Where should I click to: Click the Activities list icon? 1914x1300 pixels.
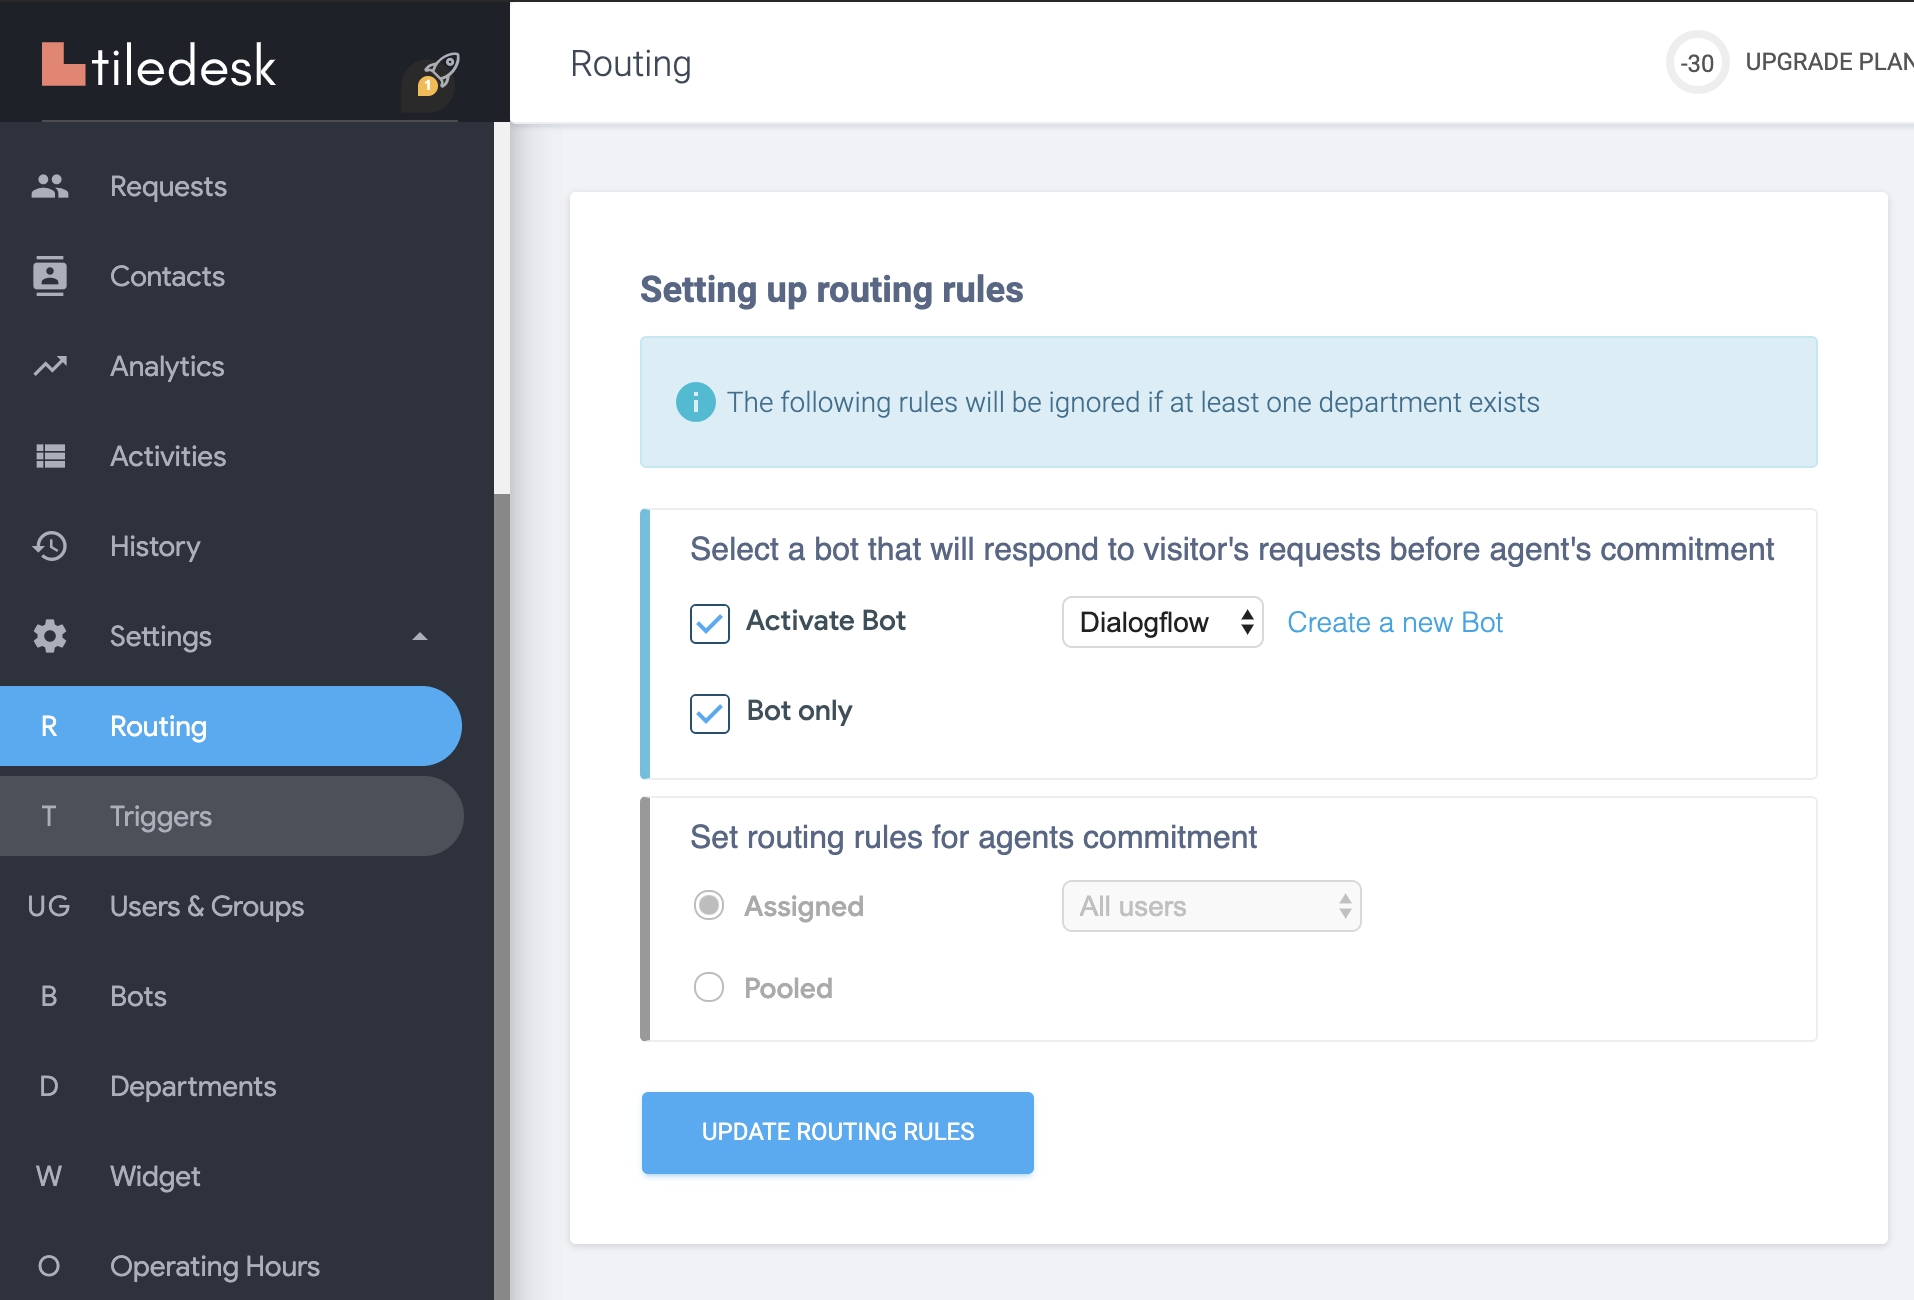click(50, 456)
